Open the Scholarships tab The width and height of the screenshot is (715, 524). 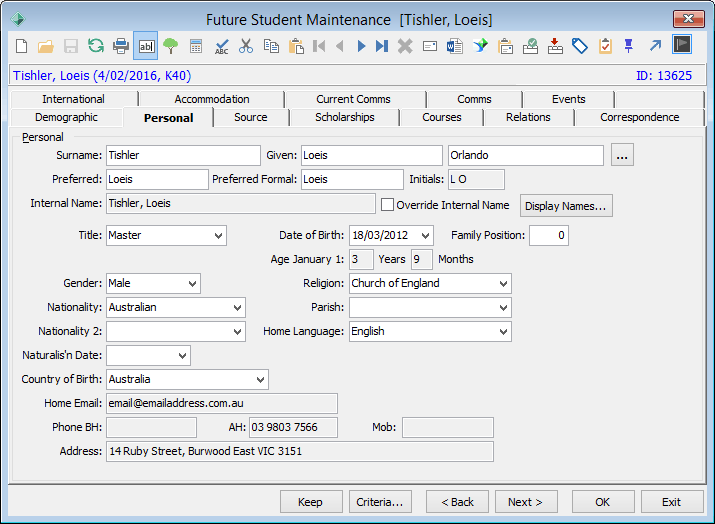click(345, 117)
